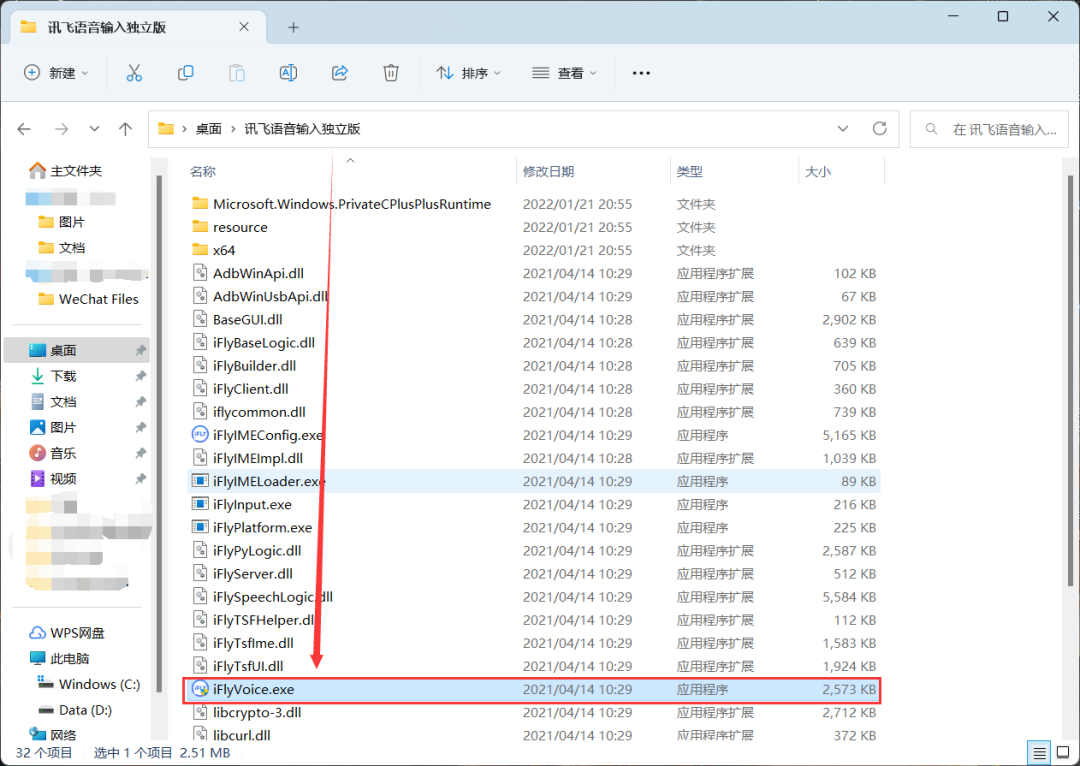Refresh the current folder
Viewport: 1080px width, 766px height.
pyautogui.click(x=880, y=129)
